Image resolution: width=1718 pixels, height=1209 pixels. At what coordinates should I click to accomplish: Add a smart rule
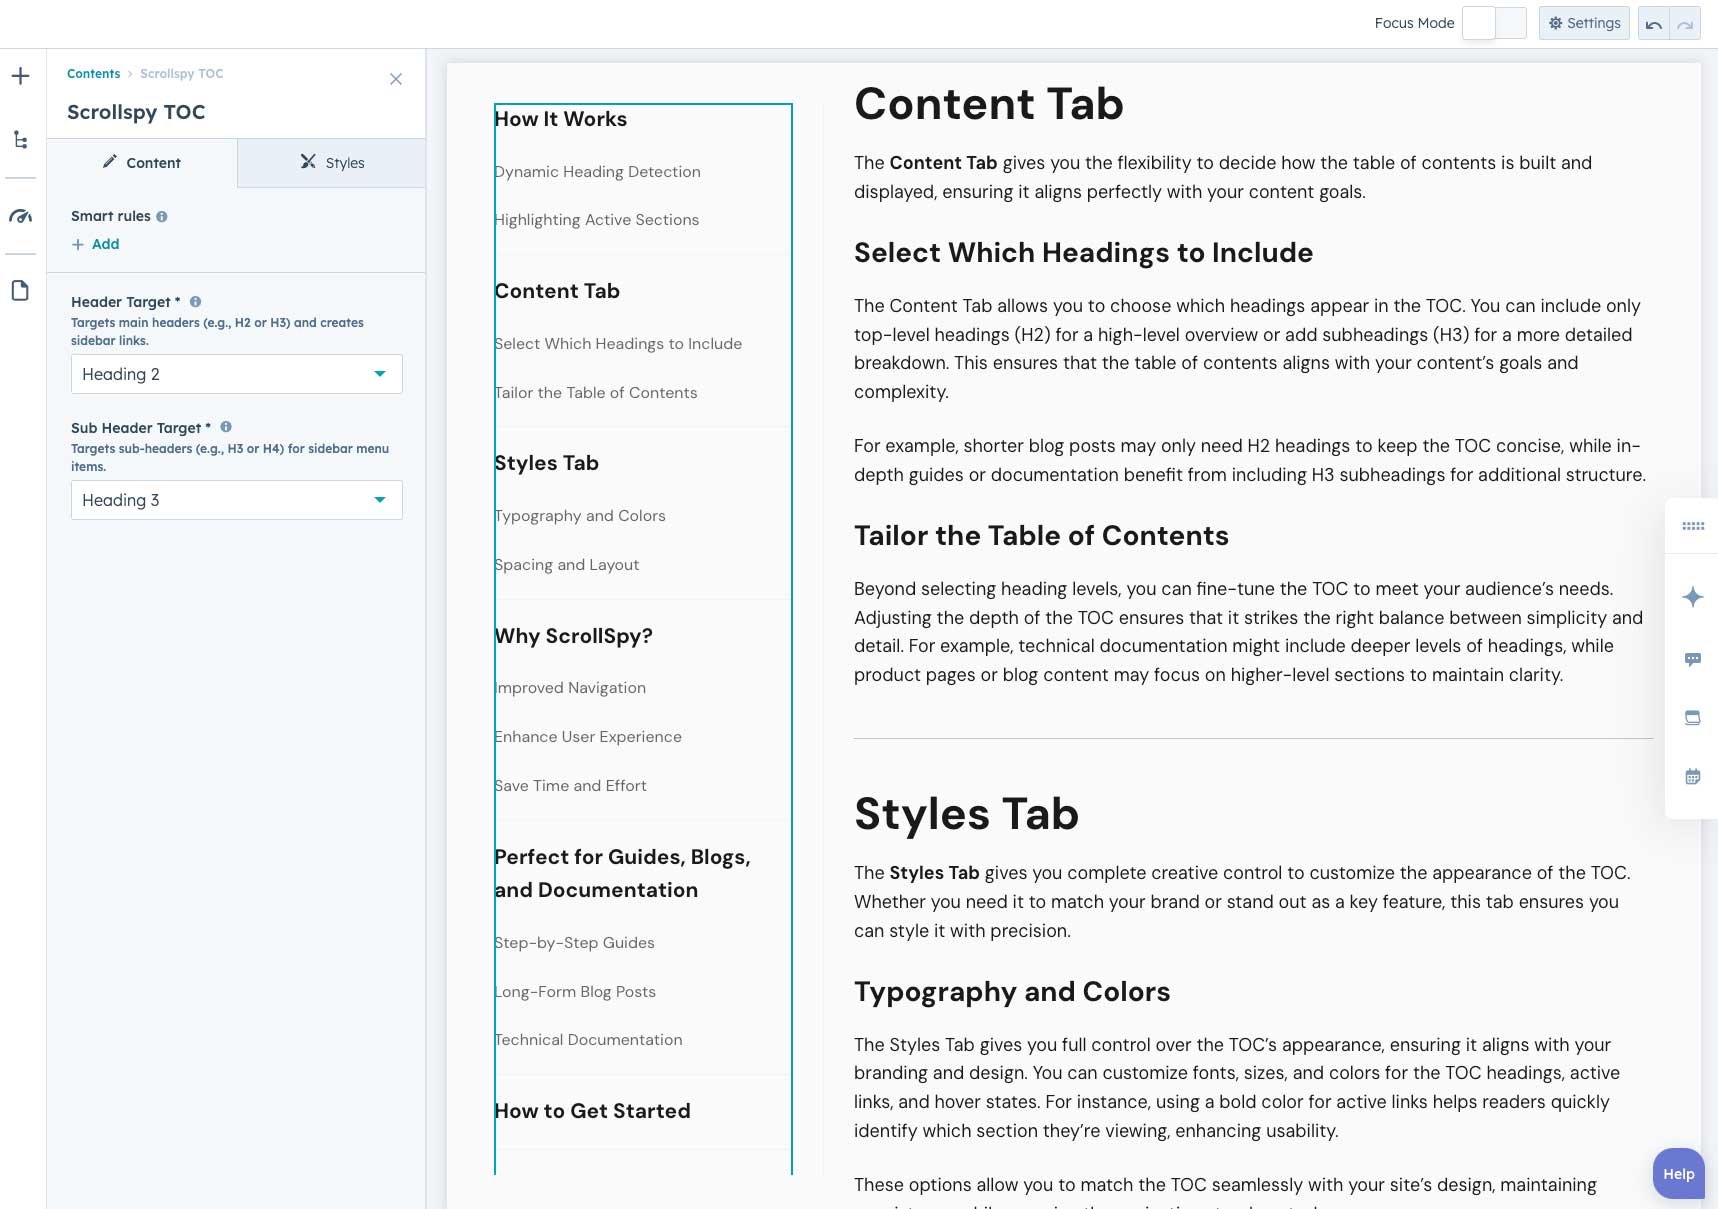[x=96, y=244]
